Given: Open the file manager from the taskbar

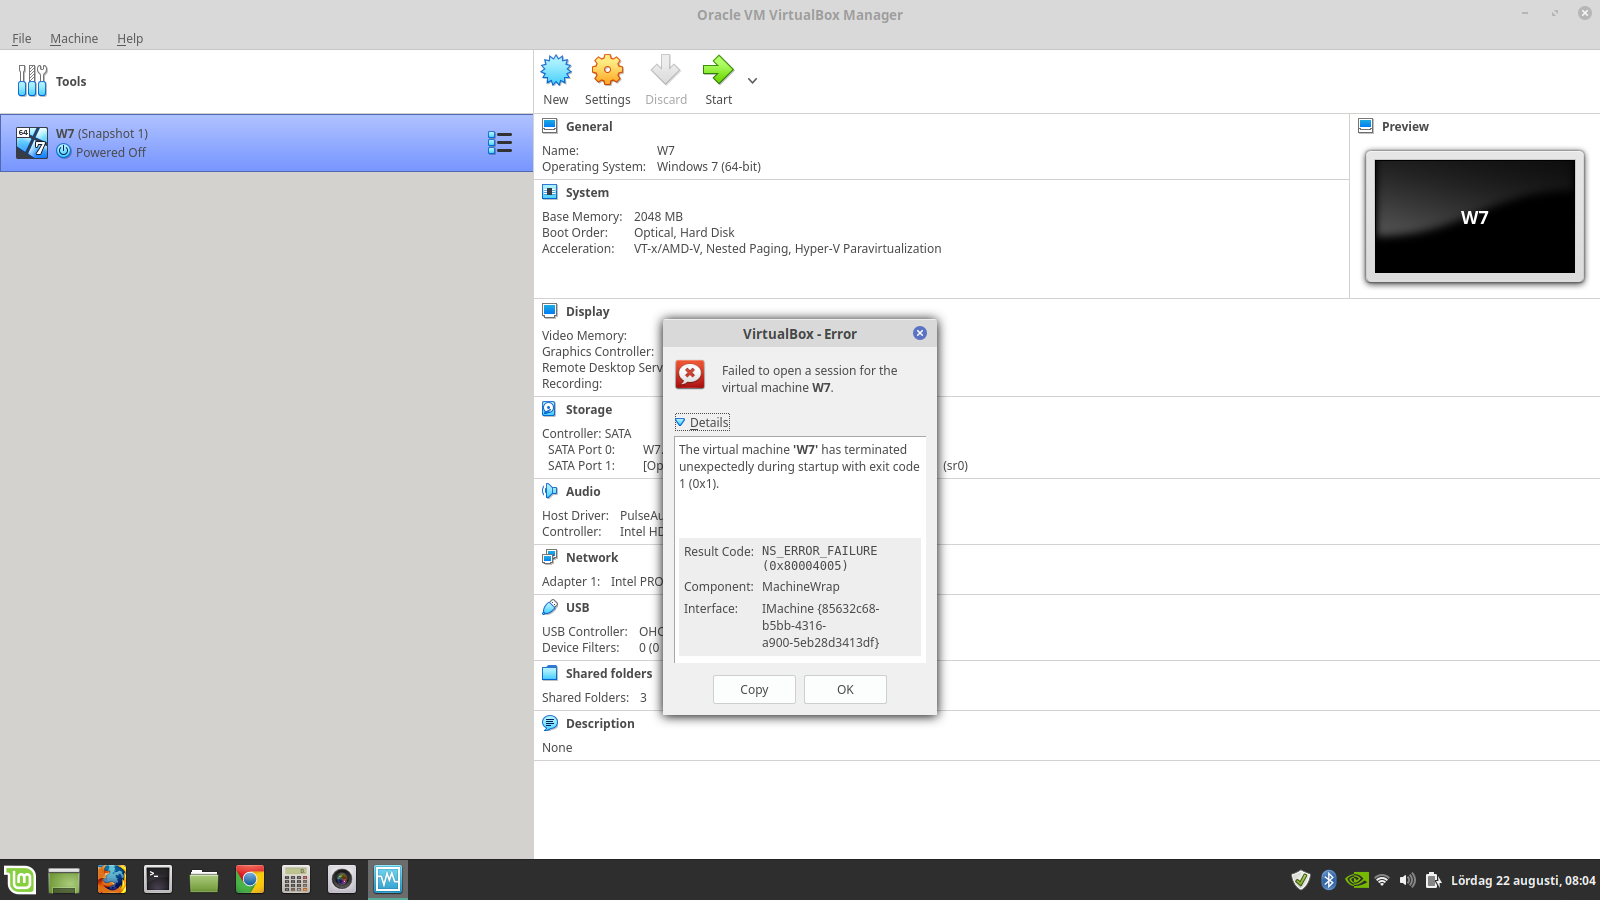Looking at the screenshot, I should (204, 880).
